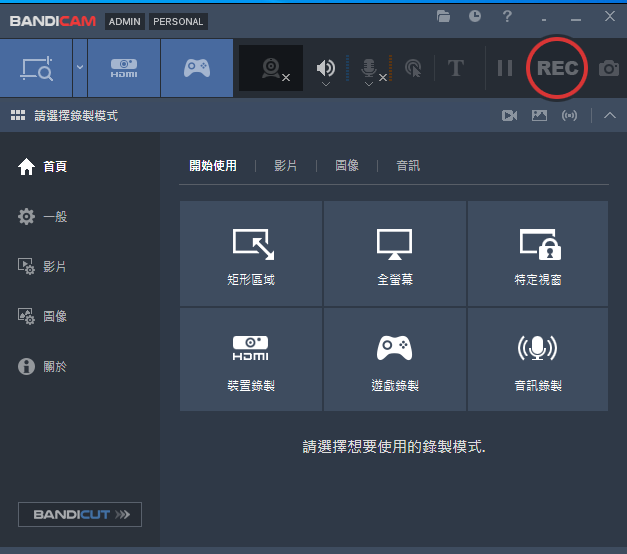Click the image icon in mode bar
Viewport: 627px width, 554px height.
539,116
